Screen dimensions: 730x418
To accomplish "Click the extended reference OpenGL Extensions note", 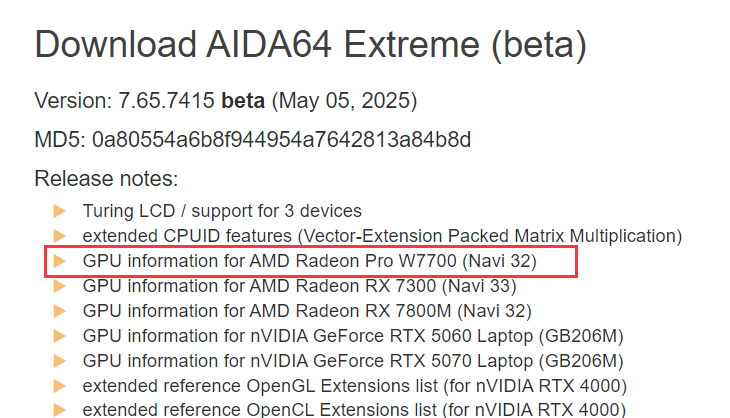I will pyautogui.click(x=355, y=386).
